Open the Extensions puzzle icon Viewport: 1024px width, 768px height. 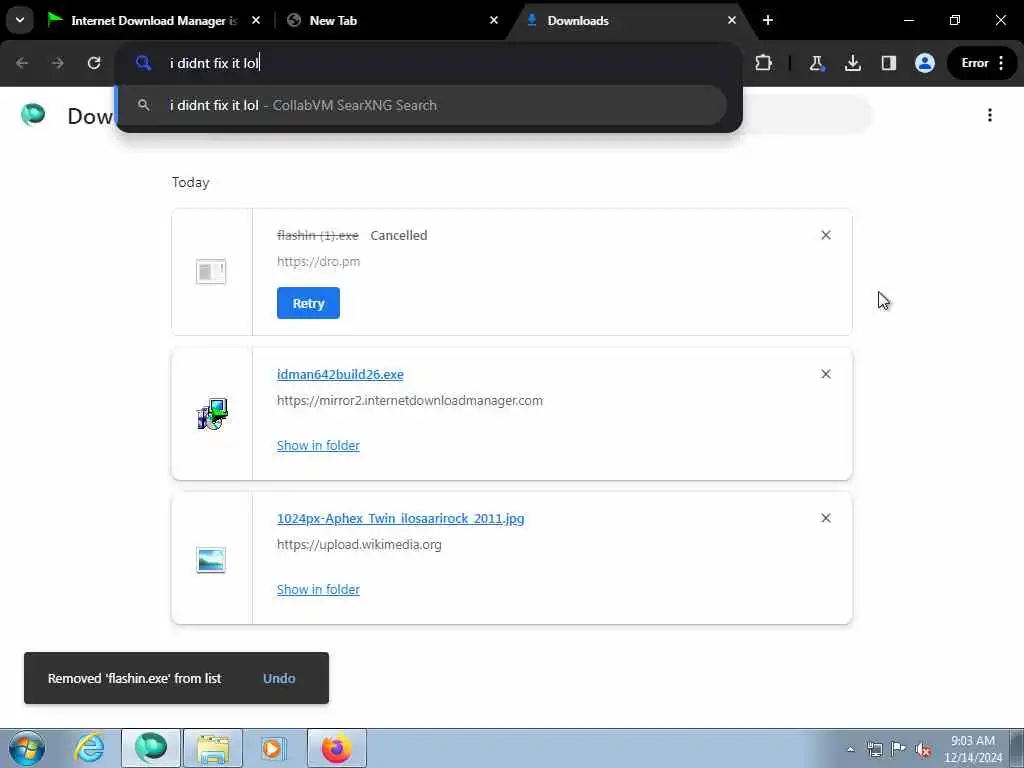click(x=763, y=63)
